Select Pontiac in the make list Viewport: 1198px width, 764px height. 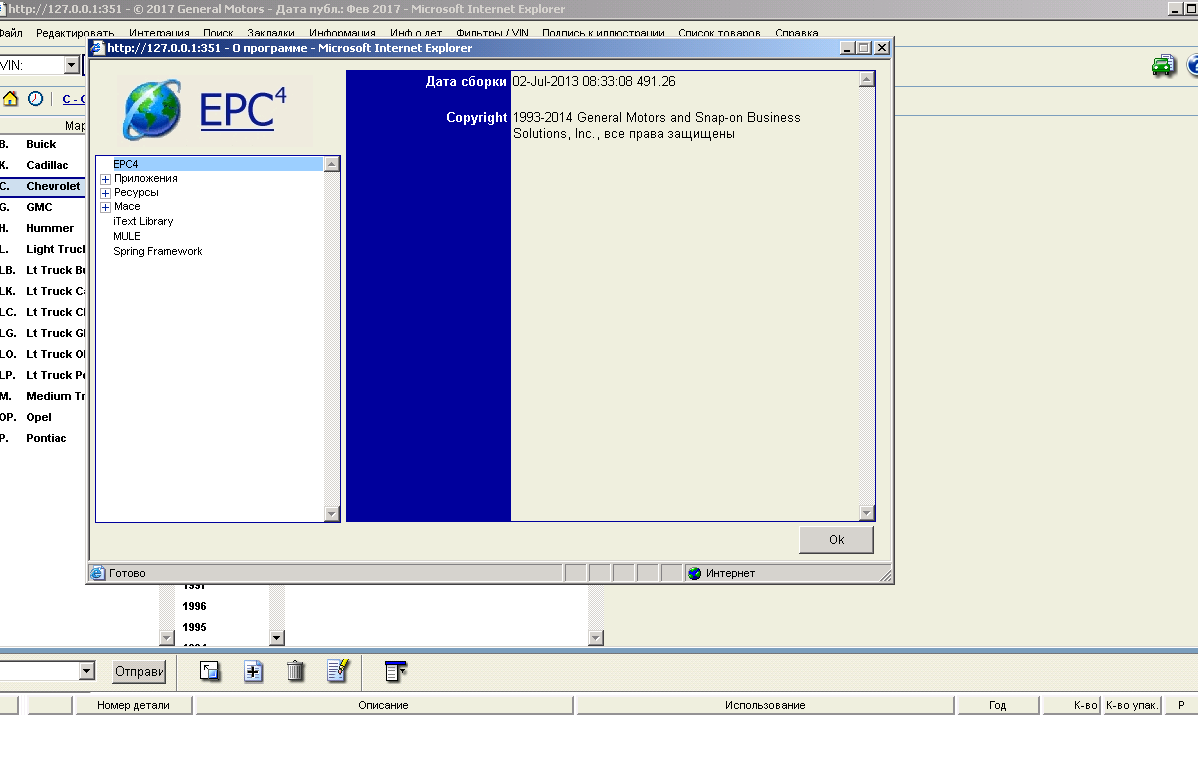click(x=46, y=439)
